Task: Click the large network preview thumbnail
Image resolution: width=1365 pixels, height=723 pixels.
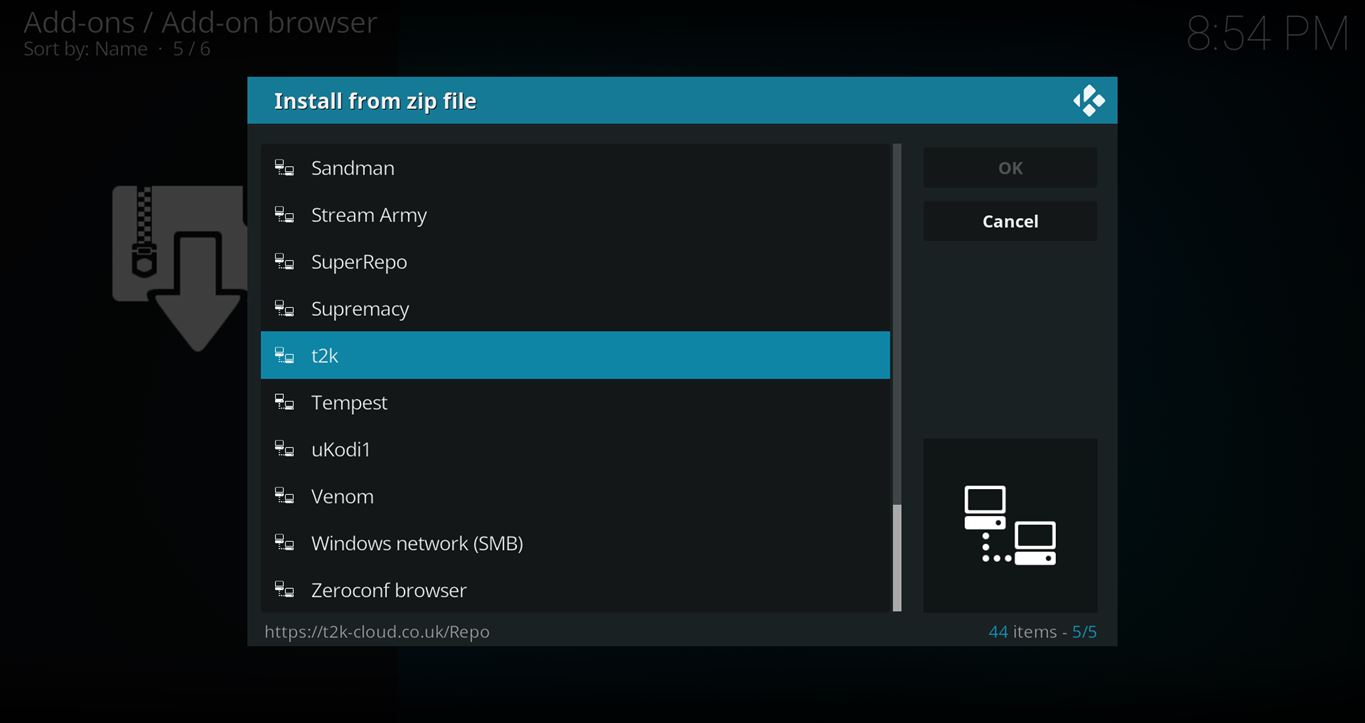Action: click(x=1010, y=525)
